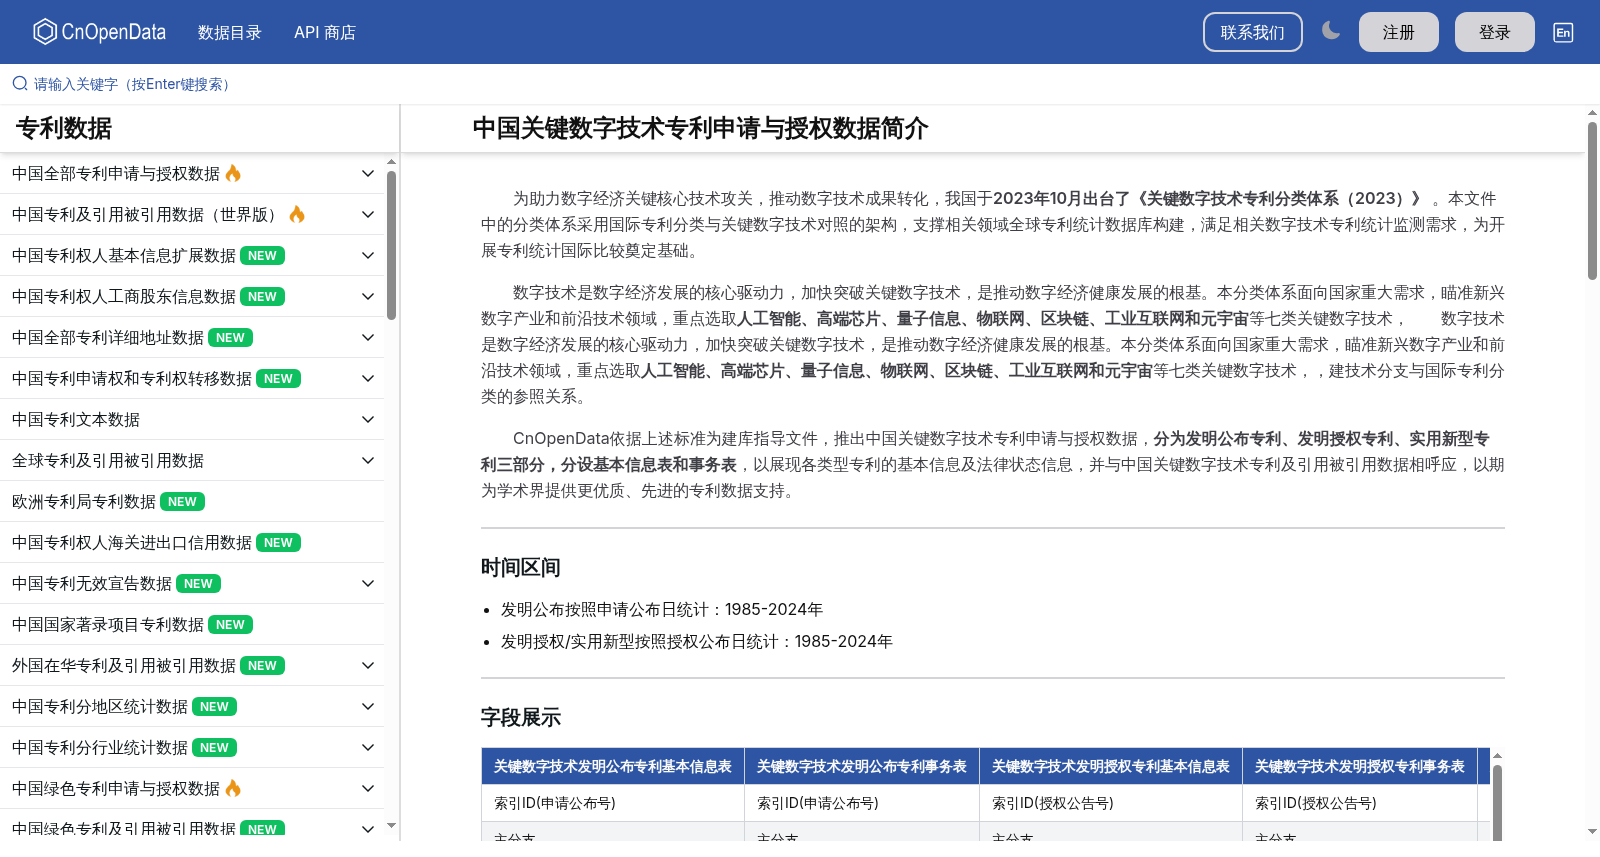Click sidebar scroll-down arrow
The height and width of the screenshot is (857, 1600).
[x=392, y=826]
